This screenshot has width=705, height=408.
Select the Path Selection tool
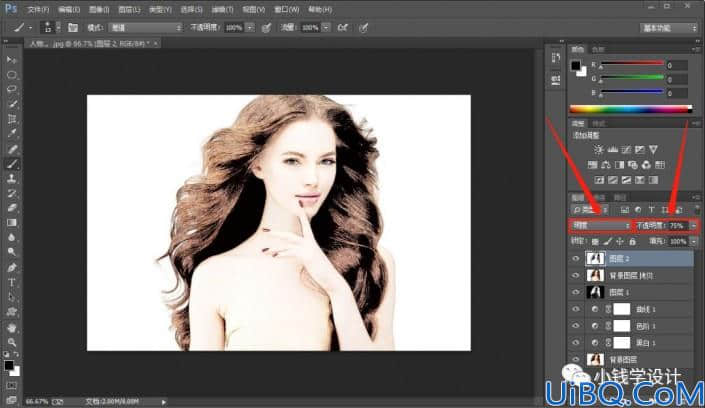click(12, 297)
